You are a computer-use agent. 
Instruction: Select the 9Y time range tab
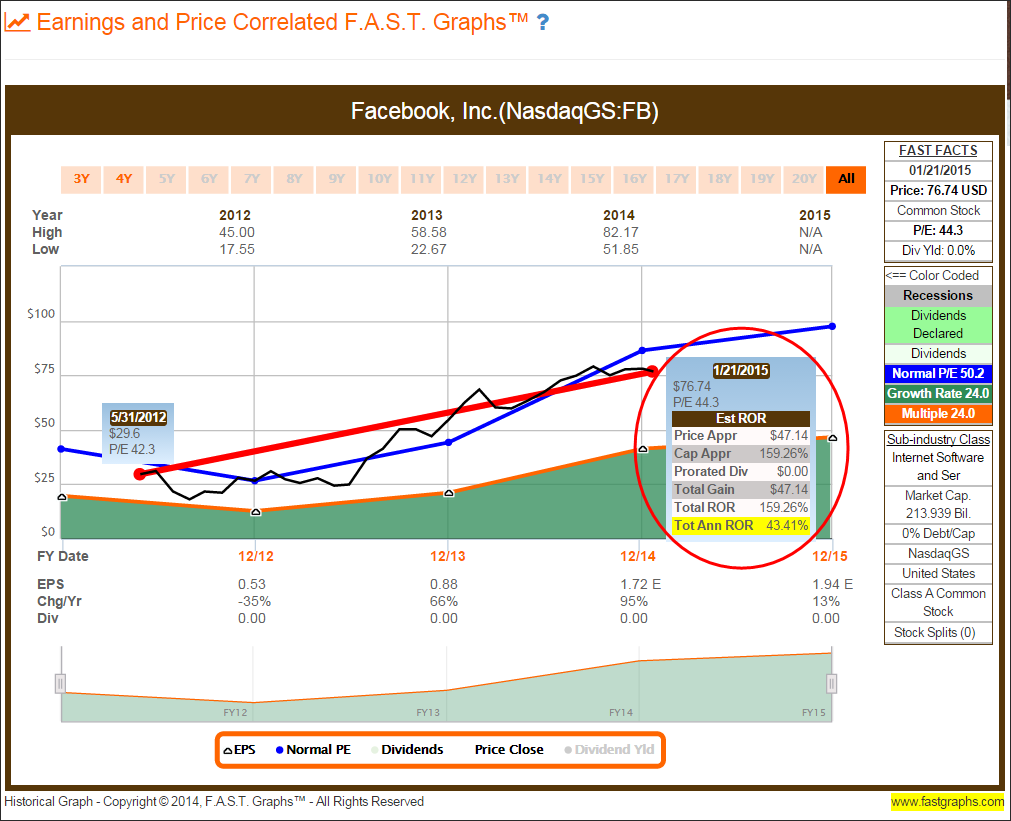tap(337, 179)
